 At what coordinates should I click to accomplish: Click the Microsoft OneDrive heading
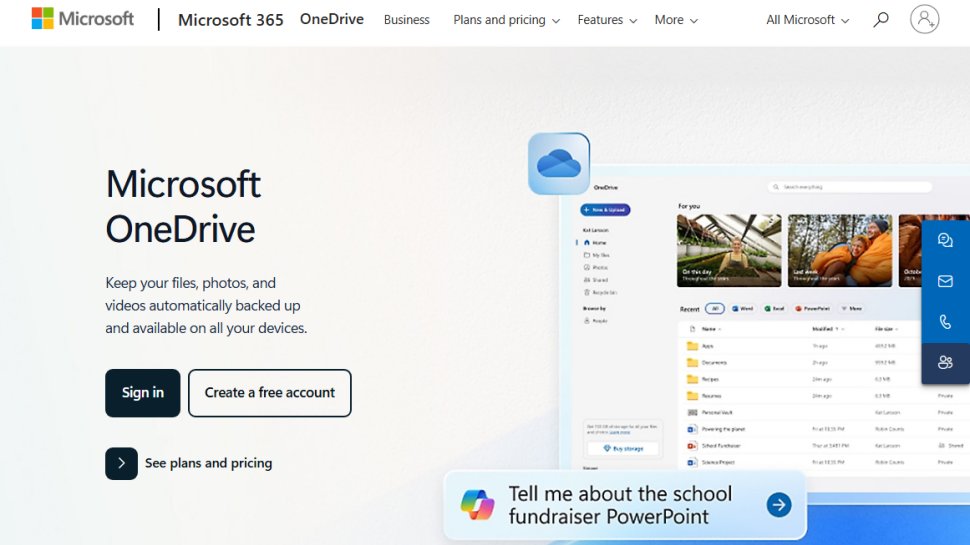pos(183,207)
